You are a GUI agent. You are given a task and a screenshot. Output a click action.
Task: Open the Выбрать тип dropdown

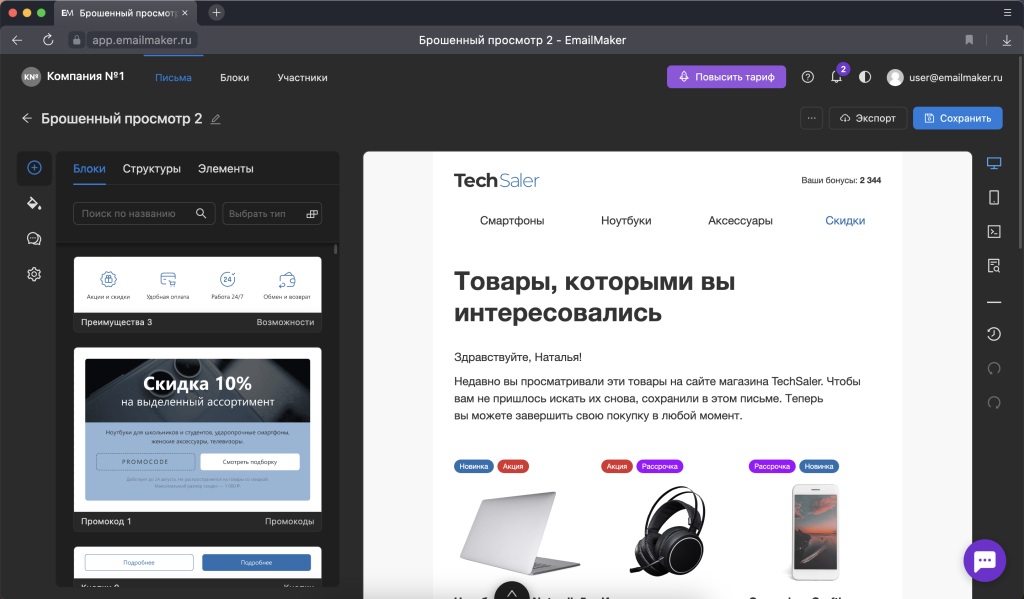click(272, 214)
